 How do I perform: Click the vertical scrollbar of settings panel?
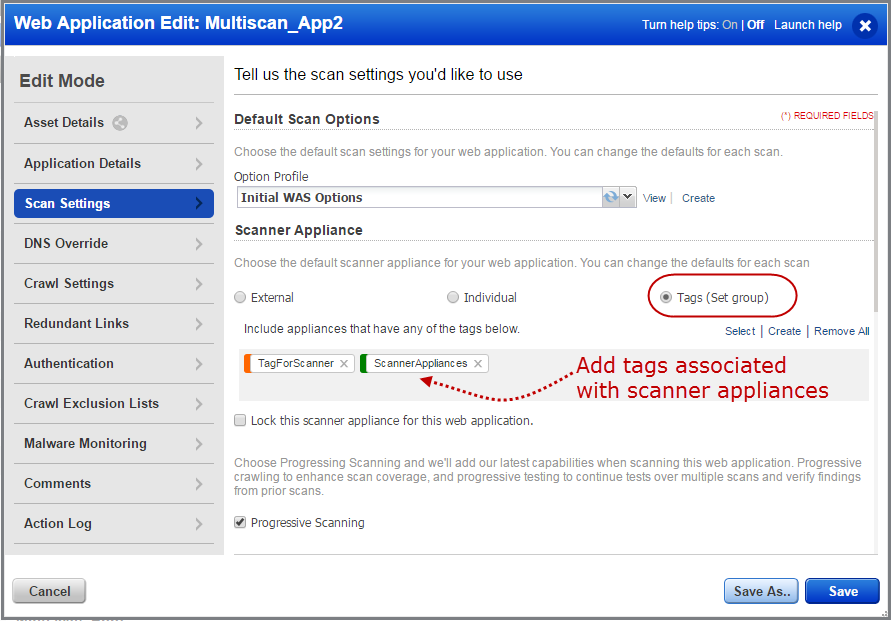click(876, 211)
